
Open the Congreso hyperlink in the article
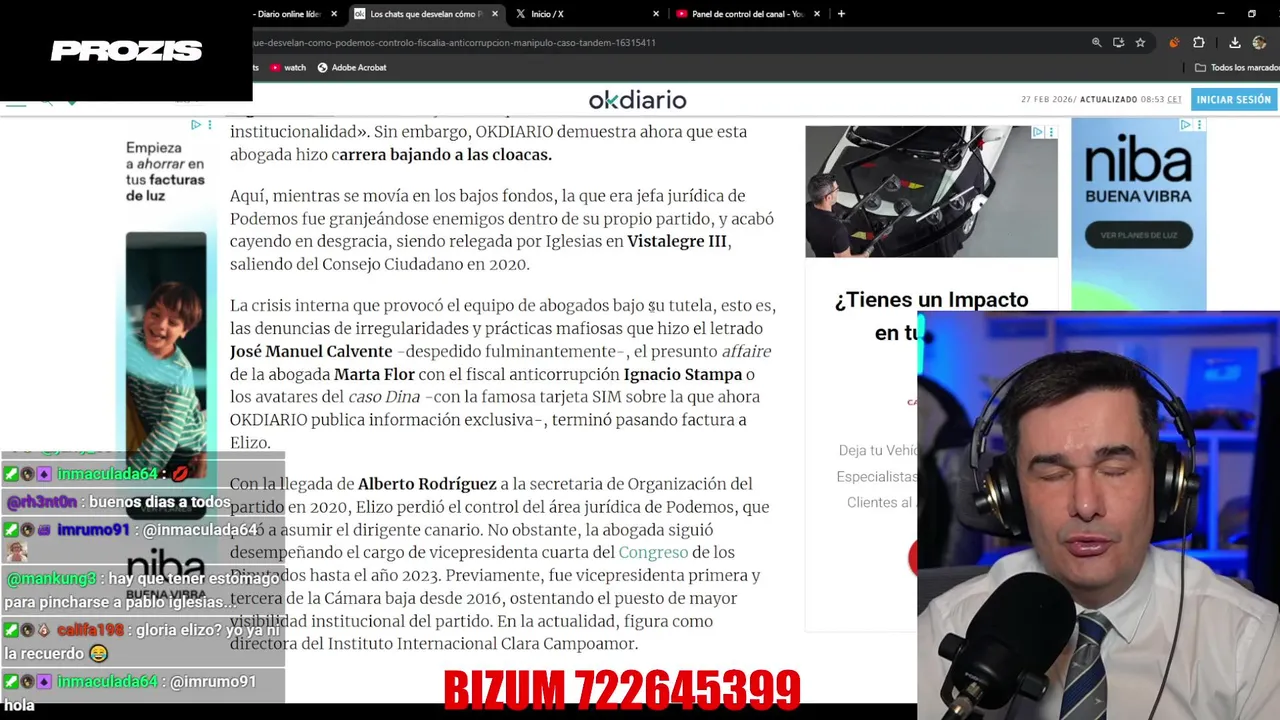(653, 552)
